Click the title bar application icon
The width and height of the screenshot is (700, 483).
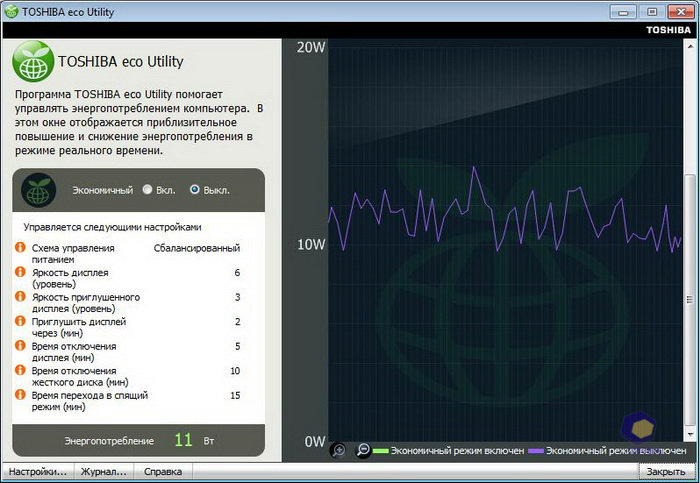12,11
